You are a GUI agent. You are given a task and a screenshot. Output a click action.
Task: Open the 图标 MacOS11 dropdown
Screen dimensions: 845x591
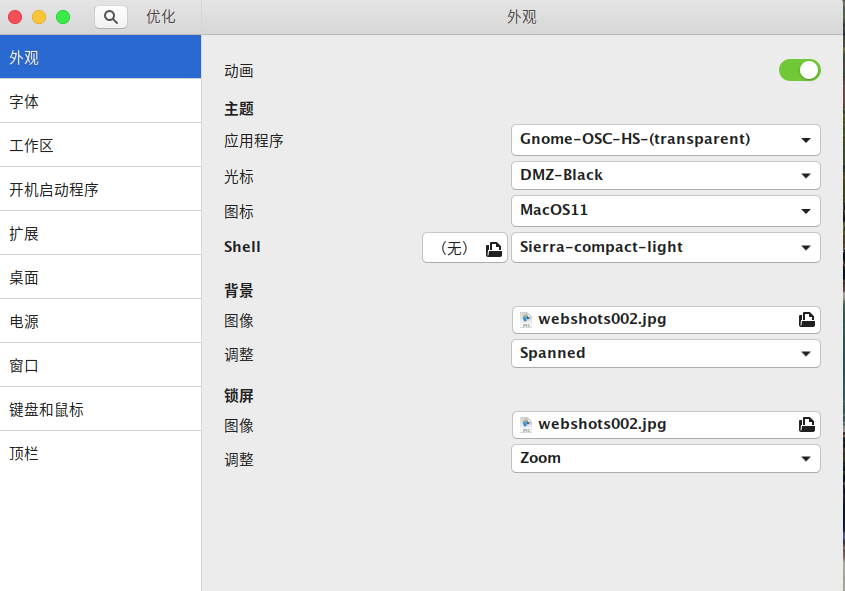pyautogui.click(x=666, y=211)
